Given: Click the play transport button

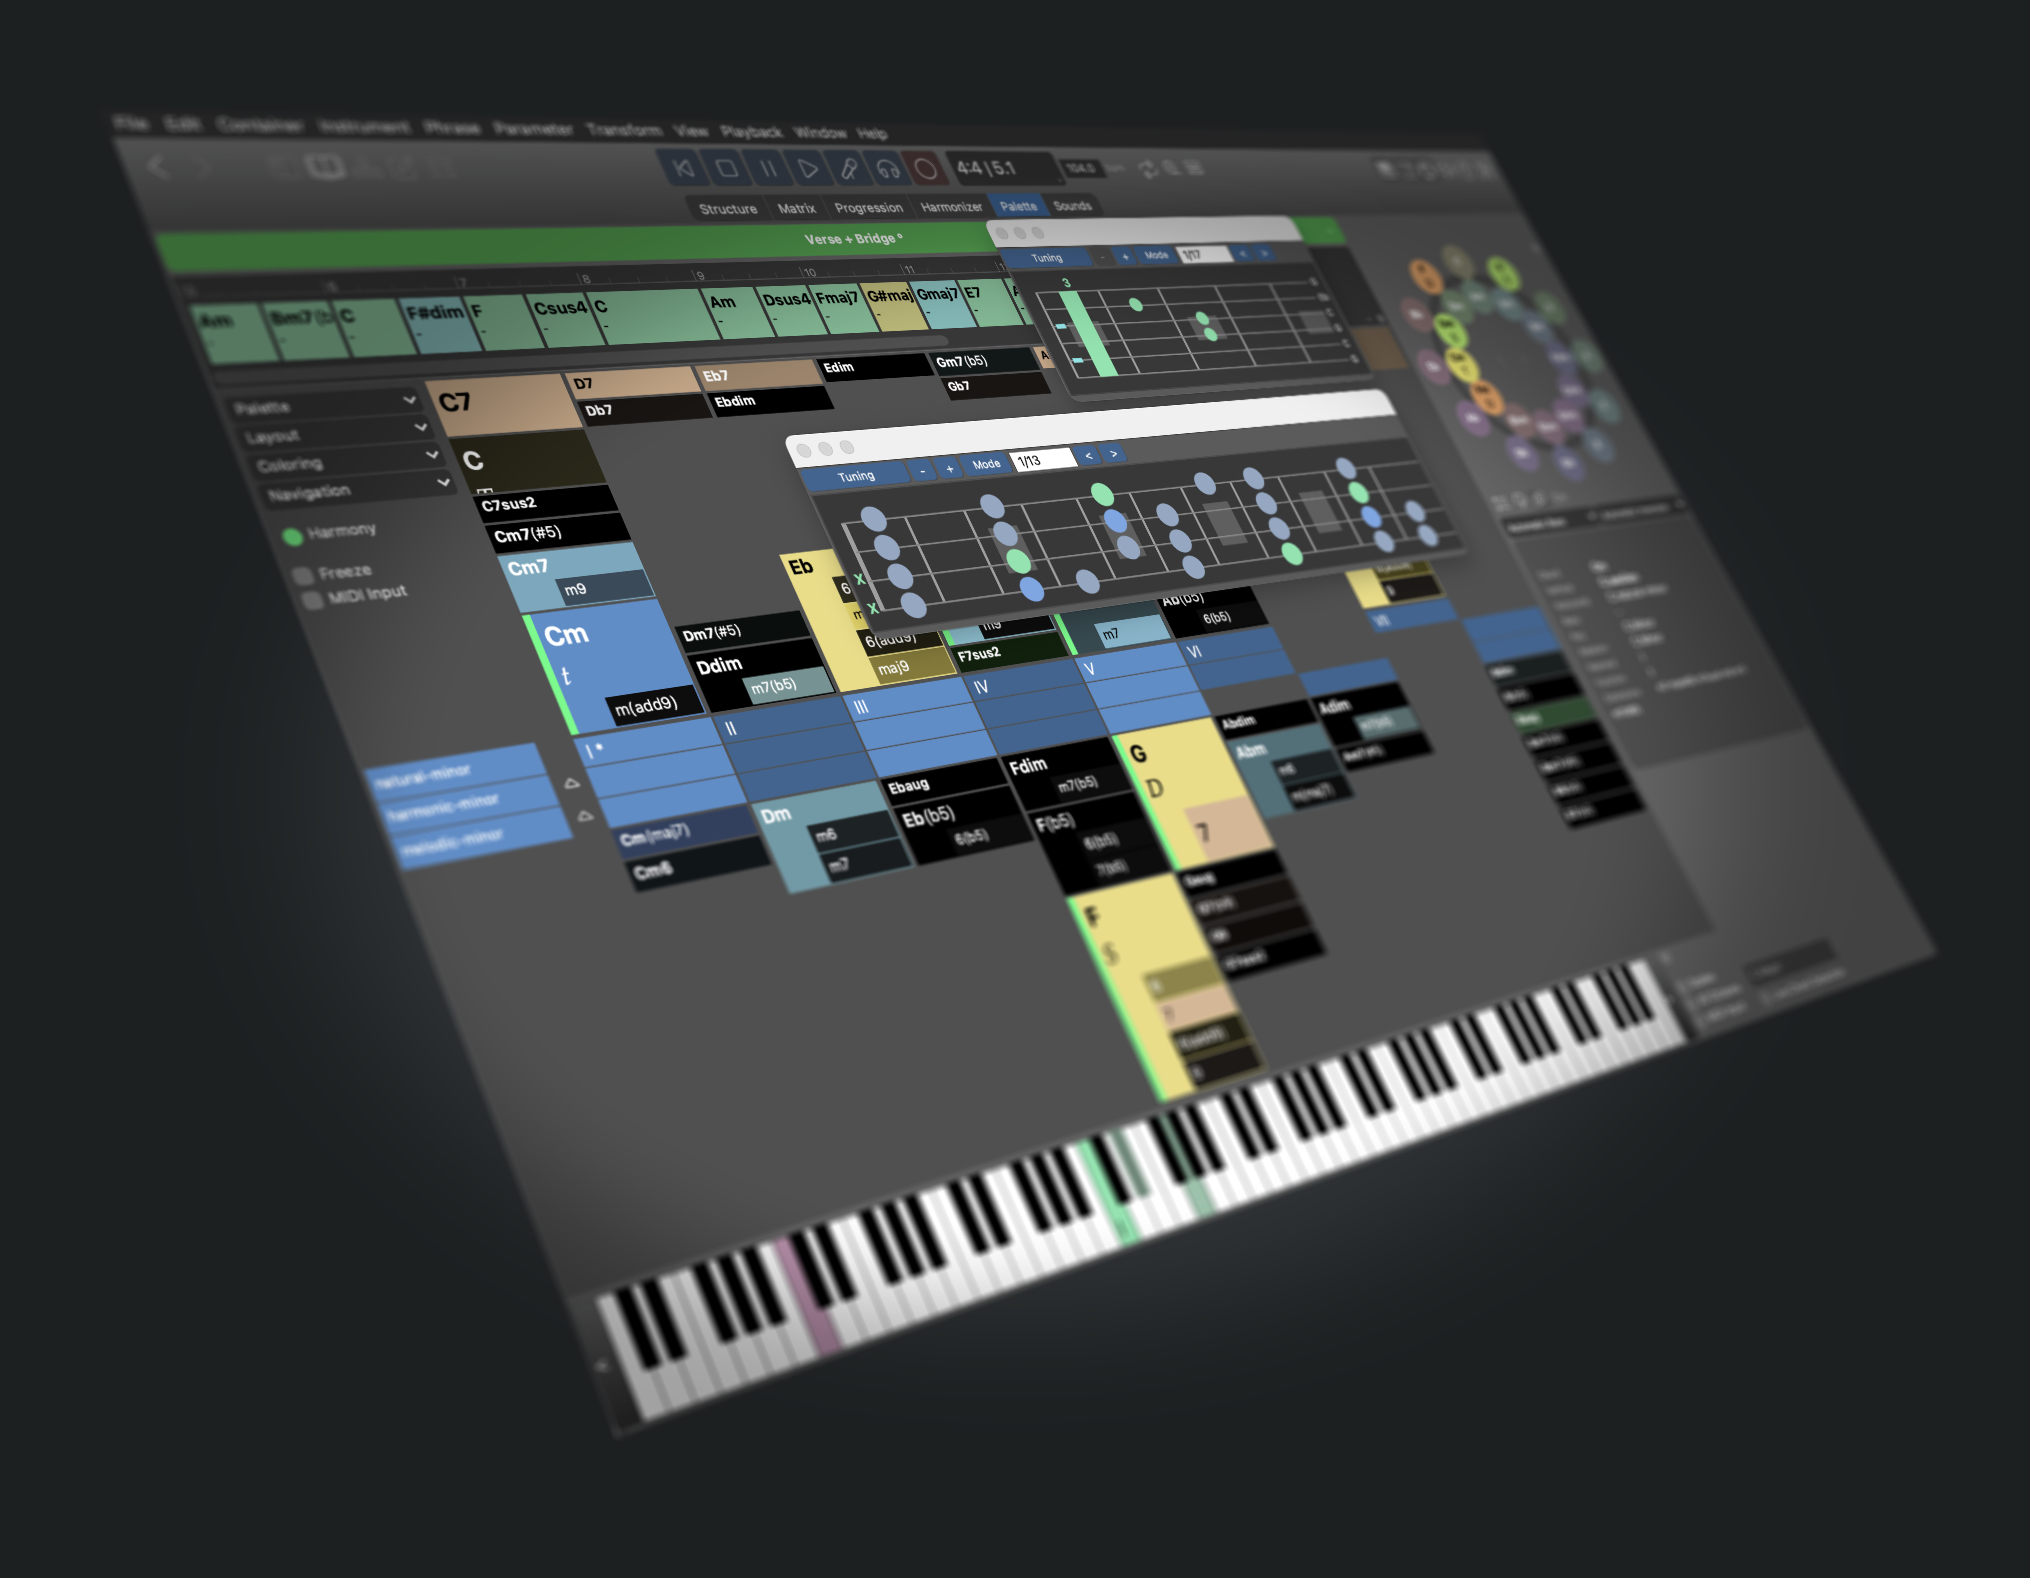Looking at the screenshot, I should pyautogui.click(x=808, y=168).
